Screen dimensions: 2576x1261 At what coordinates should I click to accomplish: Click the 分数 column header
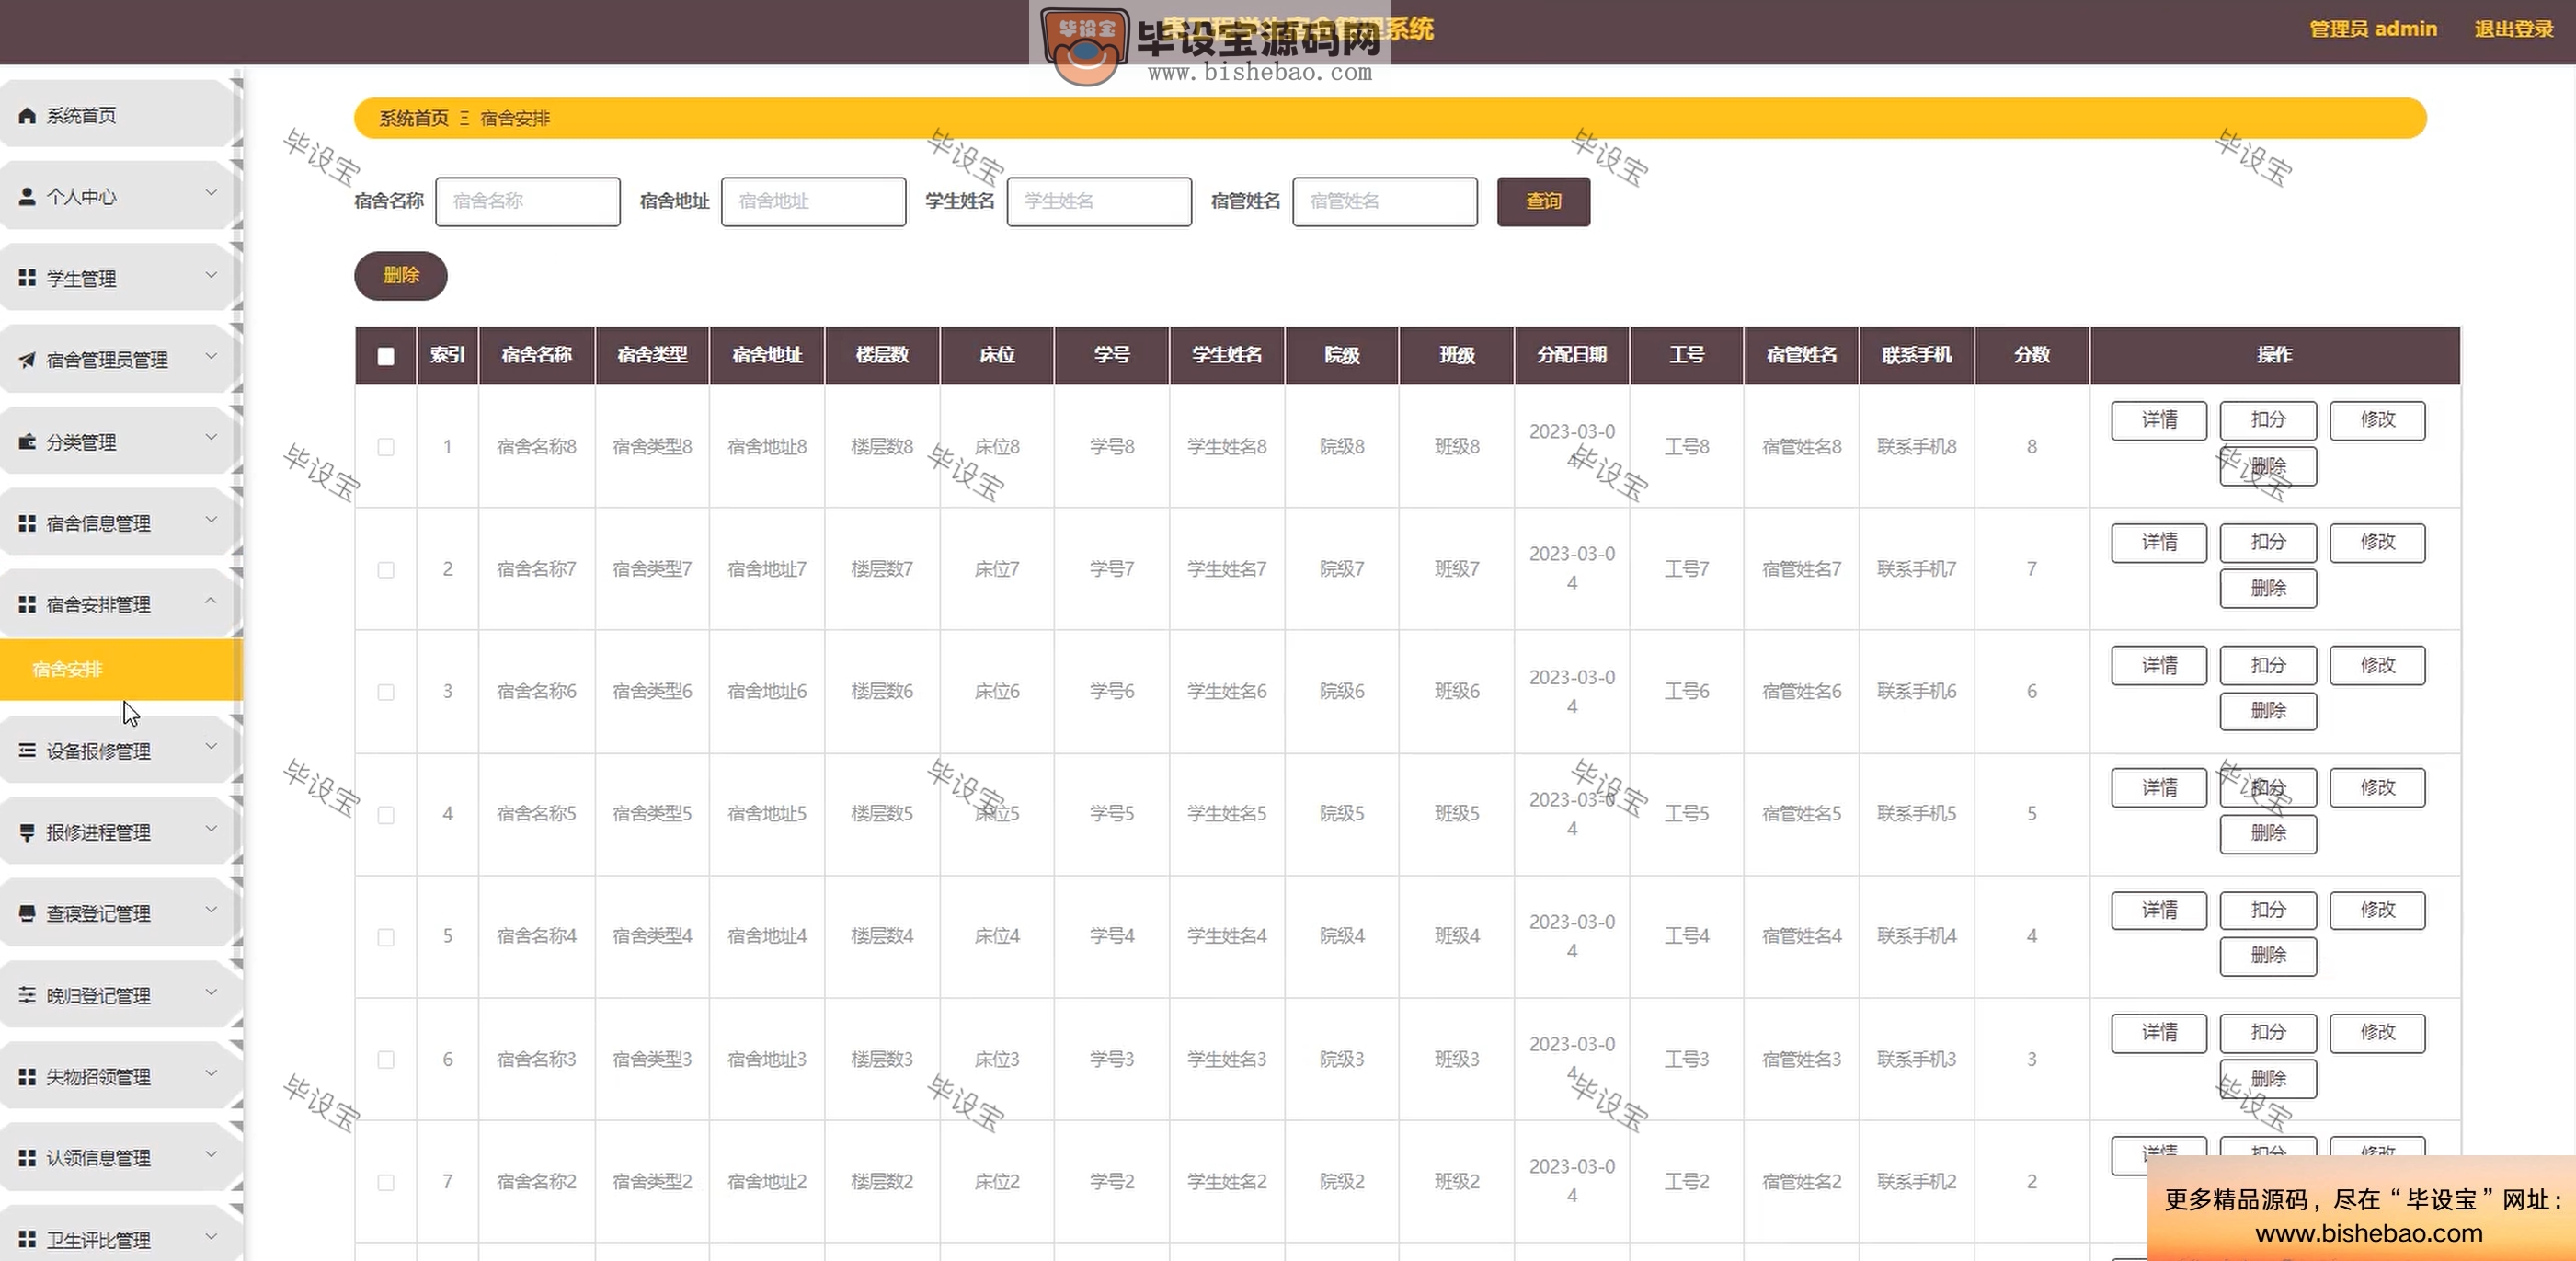pos(2032,356)
